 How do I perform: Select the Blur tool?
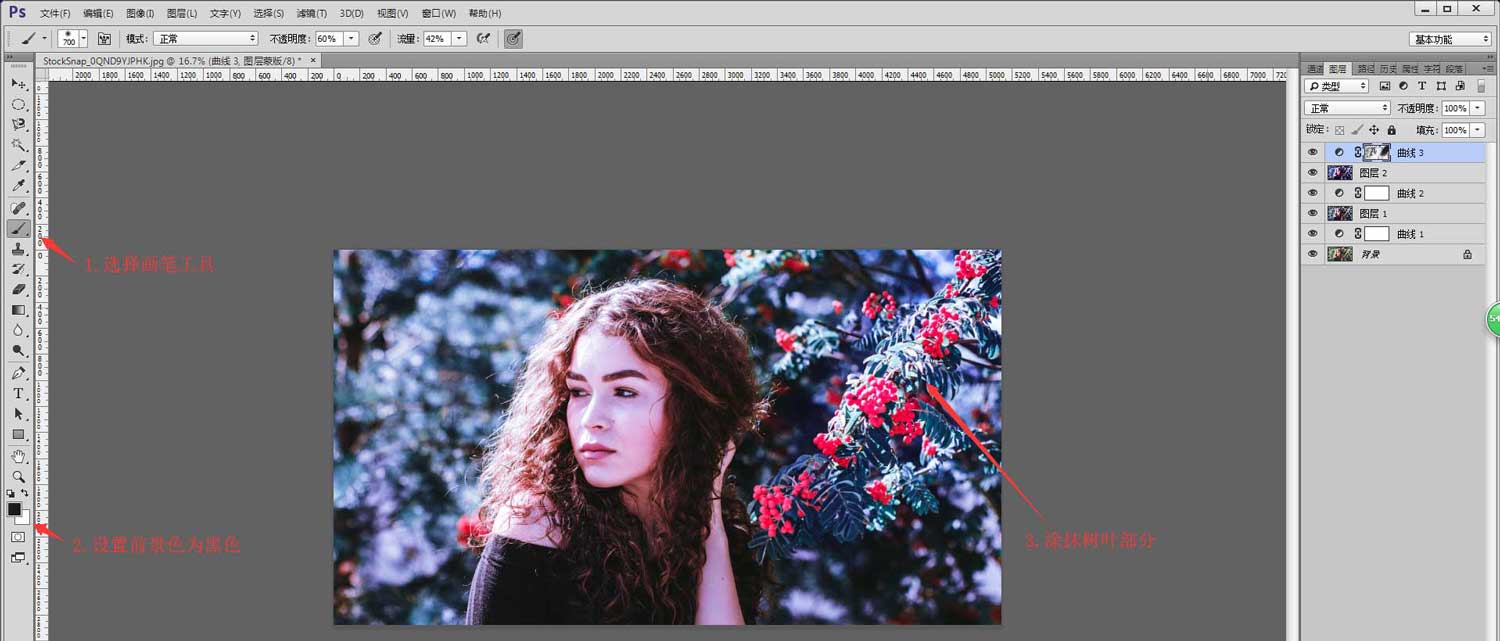(18, 330)
